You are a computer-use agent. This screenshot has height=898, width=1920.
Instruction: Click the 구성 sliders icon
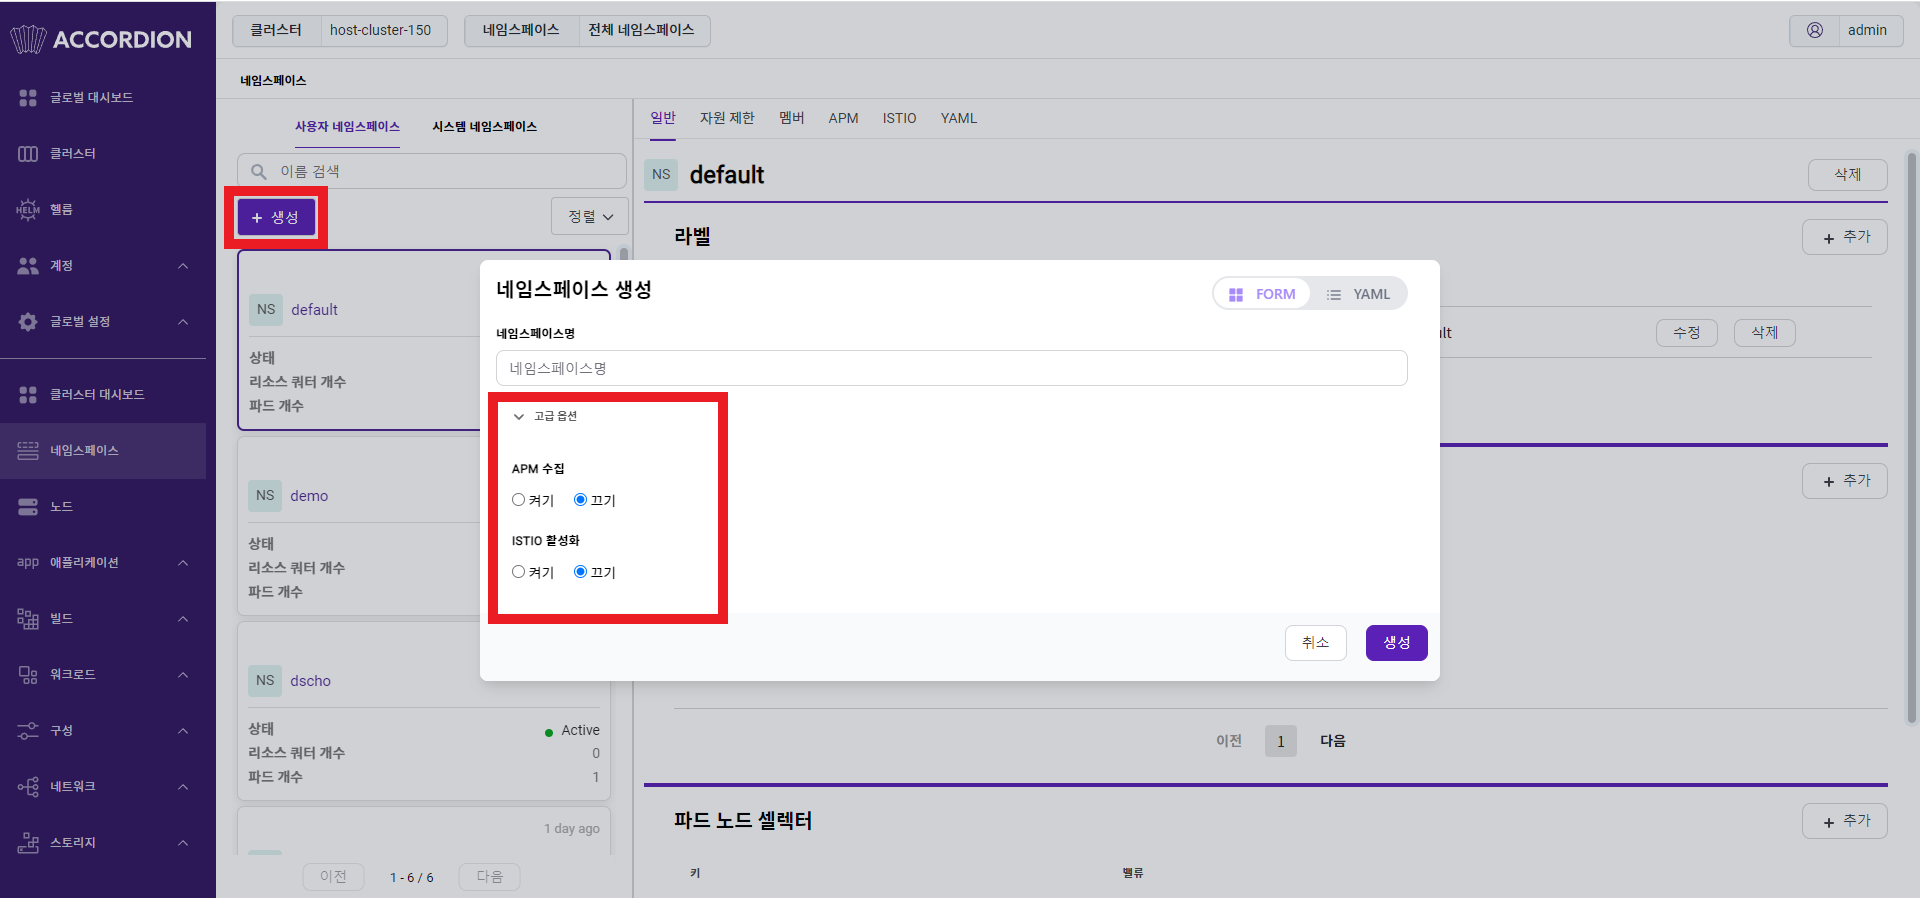(x=28, y=730)
